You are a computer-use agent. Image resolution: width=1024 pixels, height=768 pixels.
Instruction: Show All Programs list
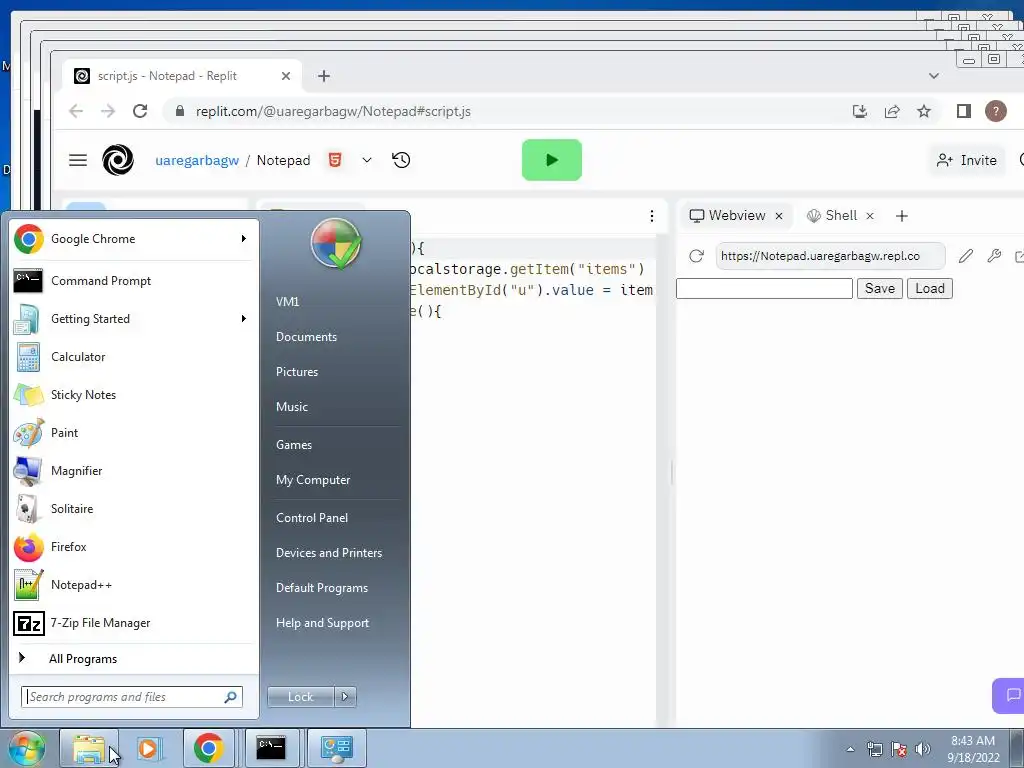pyautogui.click(x=82, y=659)
